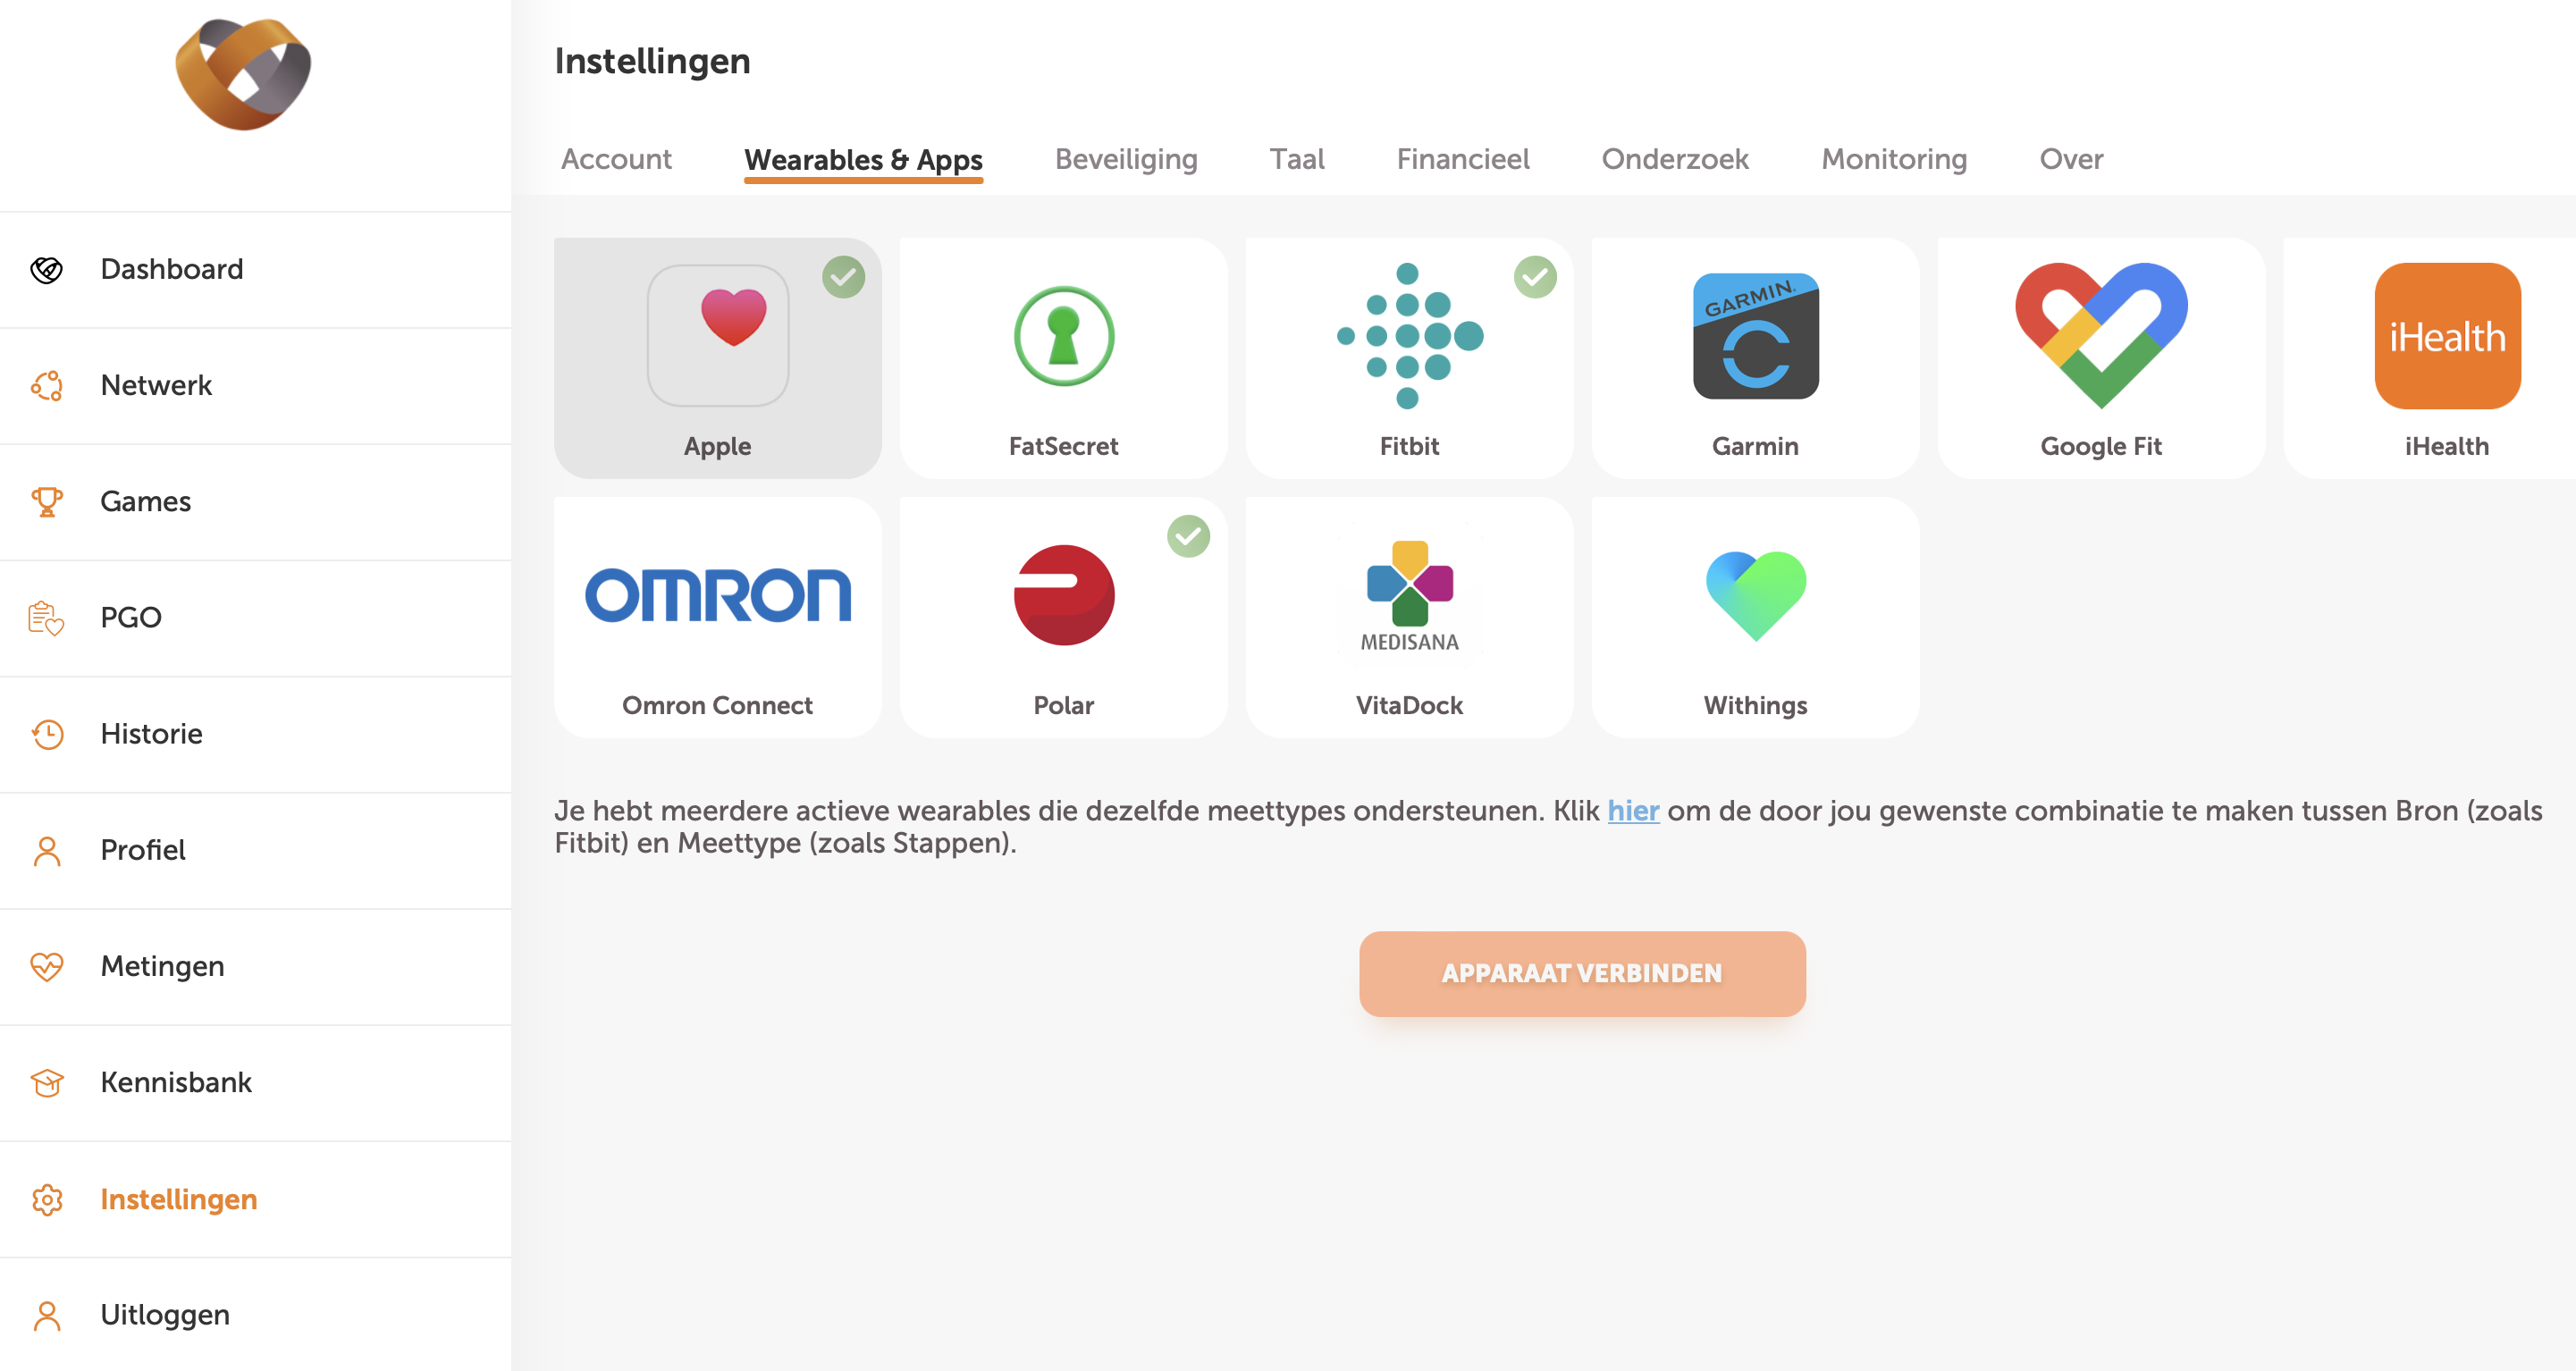Switch to the Beveiliging tab

coord(1126,159)
